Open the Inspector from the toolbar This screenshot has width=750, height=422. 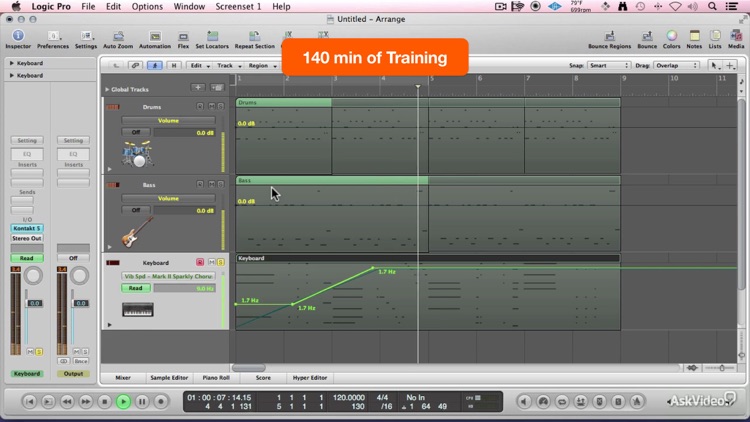click(x=18, y=39)
